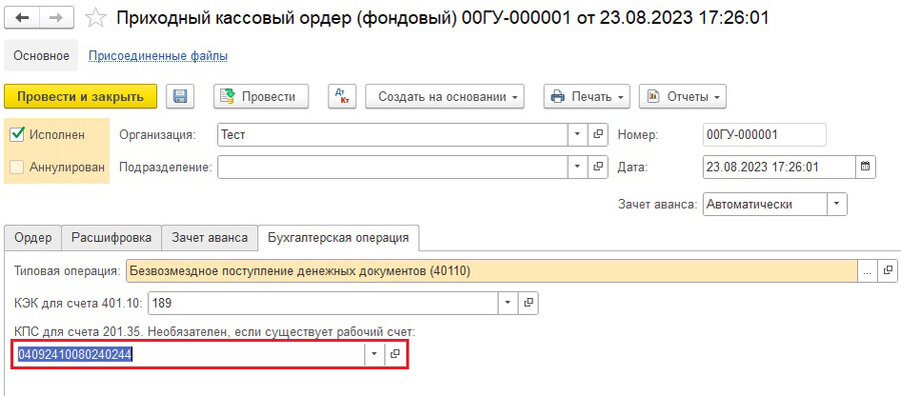Go back with the left arrow button

click(x=22, y=18)
